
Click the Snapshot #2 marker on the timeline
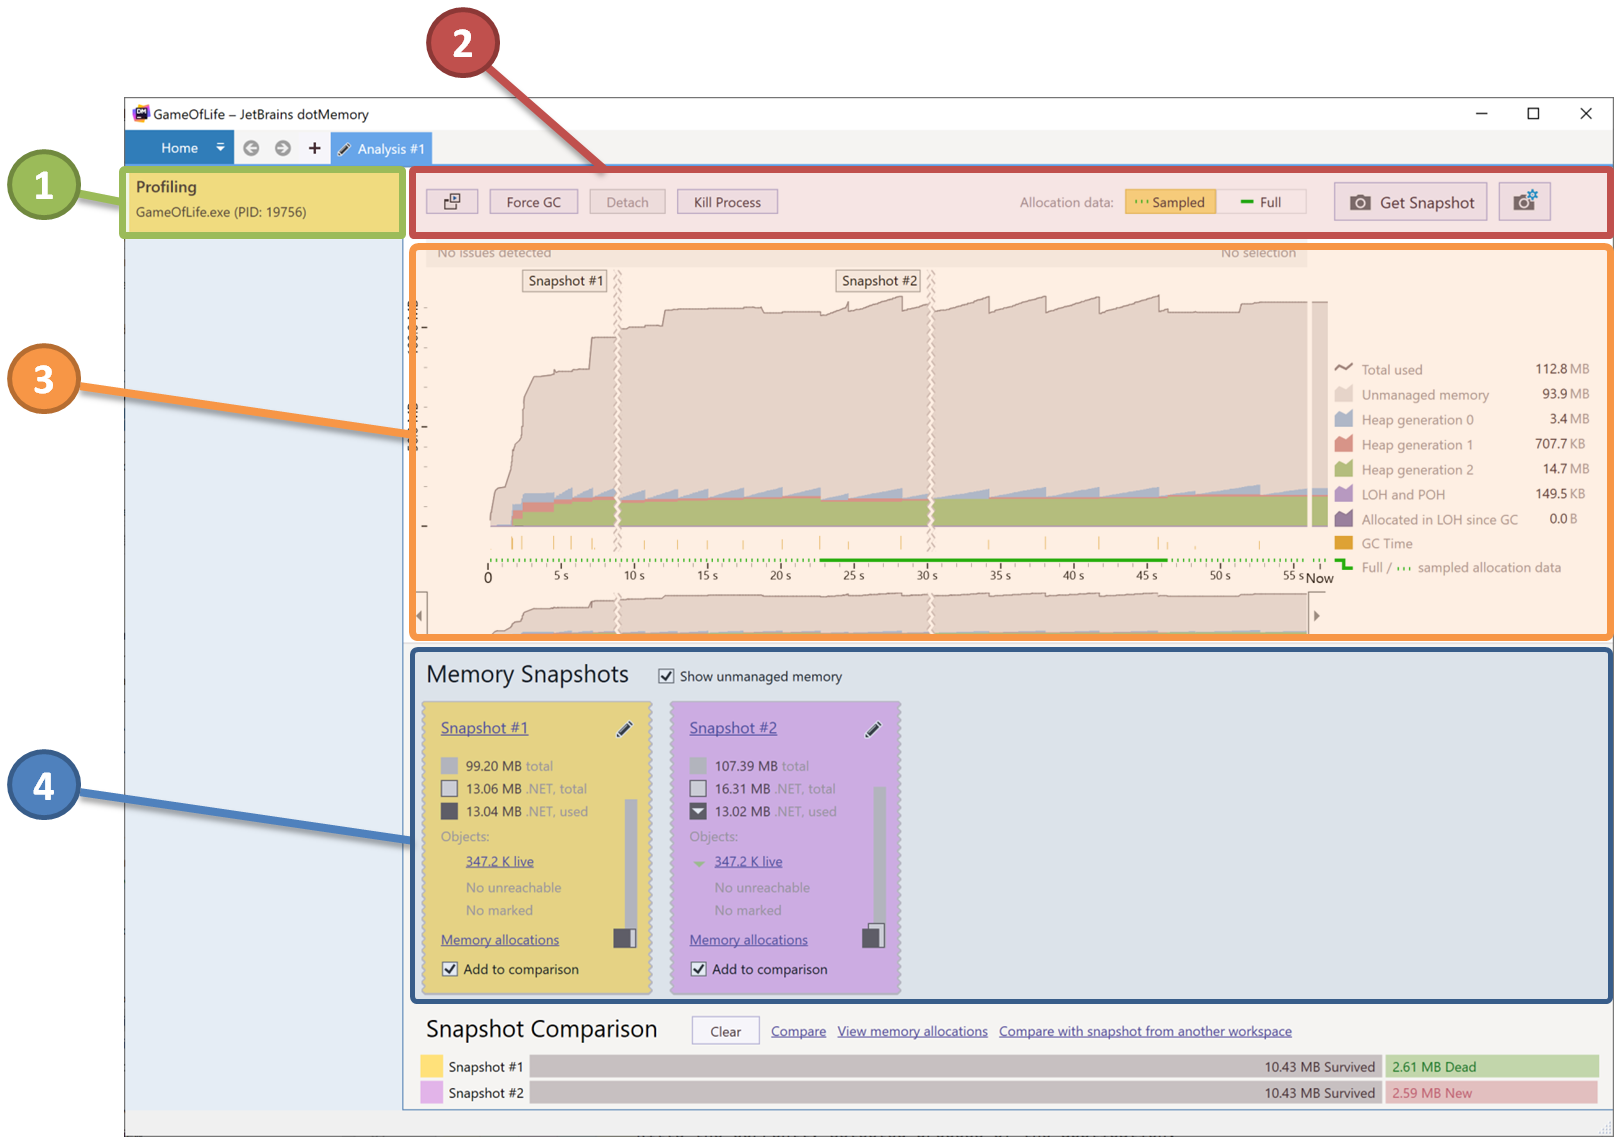coord(879,281)
